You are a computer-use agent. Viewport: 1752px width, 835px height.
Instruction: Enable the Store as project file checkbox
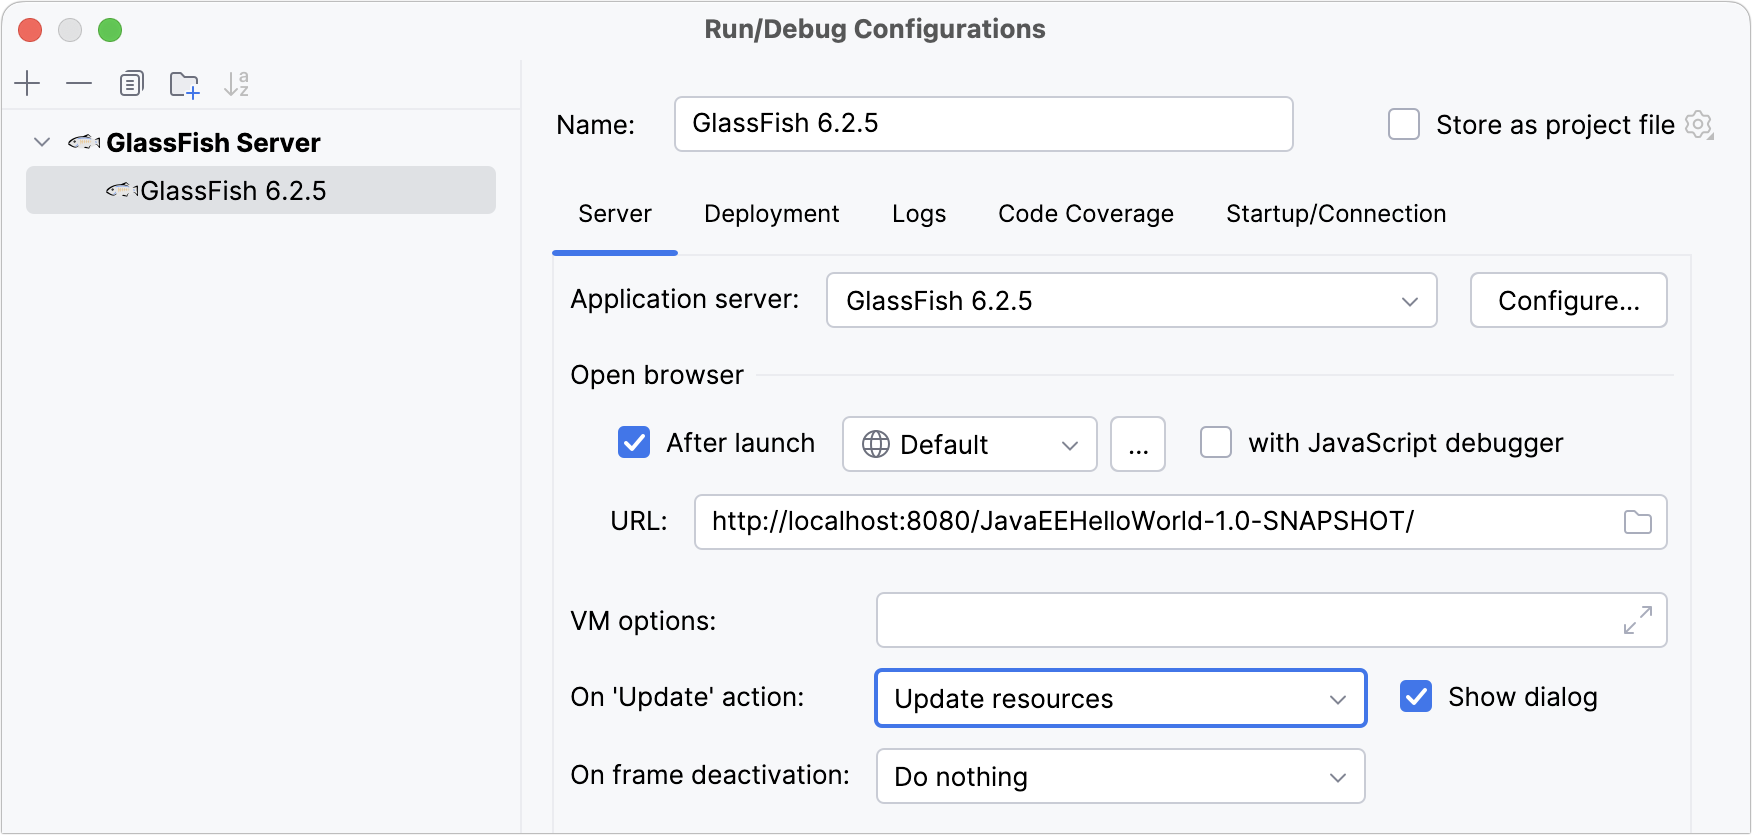click(1404, 125)
